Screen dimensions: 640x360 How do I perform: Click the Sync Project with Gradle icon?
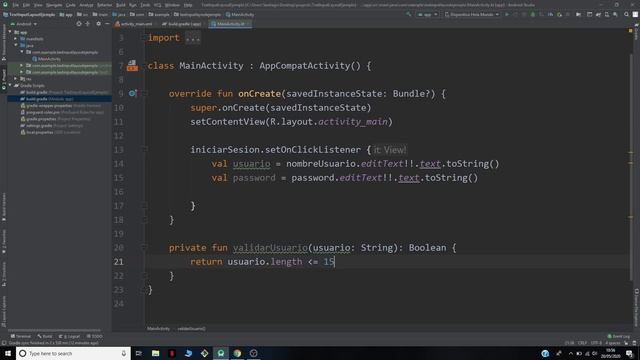tap(598, 14)
